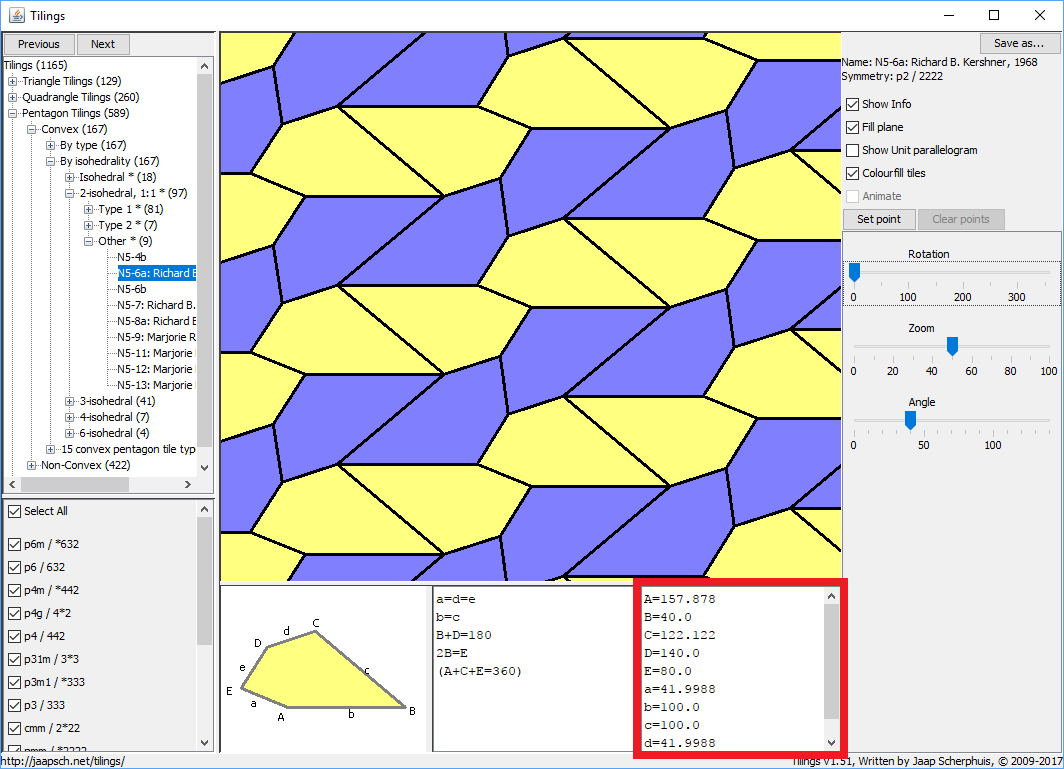Uncheck the p31m / 3*3 symmetry filter

pyautogui.click(x=14, y=660)
